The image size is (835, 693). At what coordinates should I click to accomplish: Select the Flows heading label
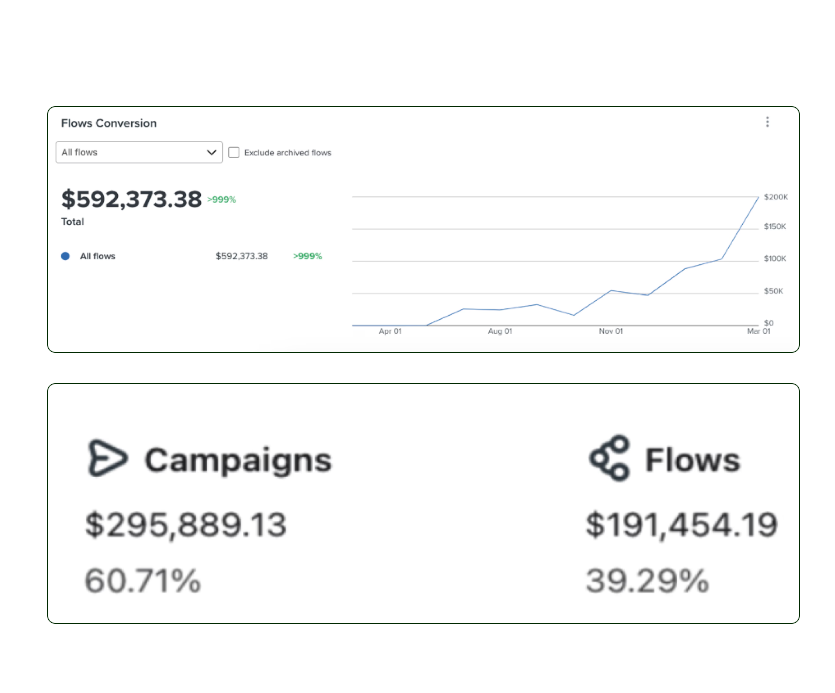point(692,460)
